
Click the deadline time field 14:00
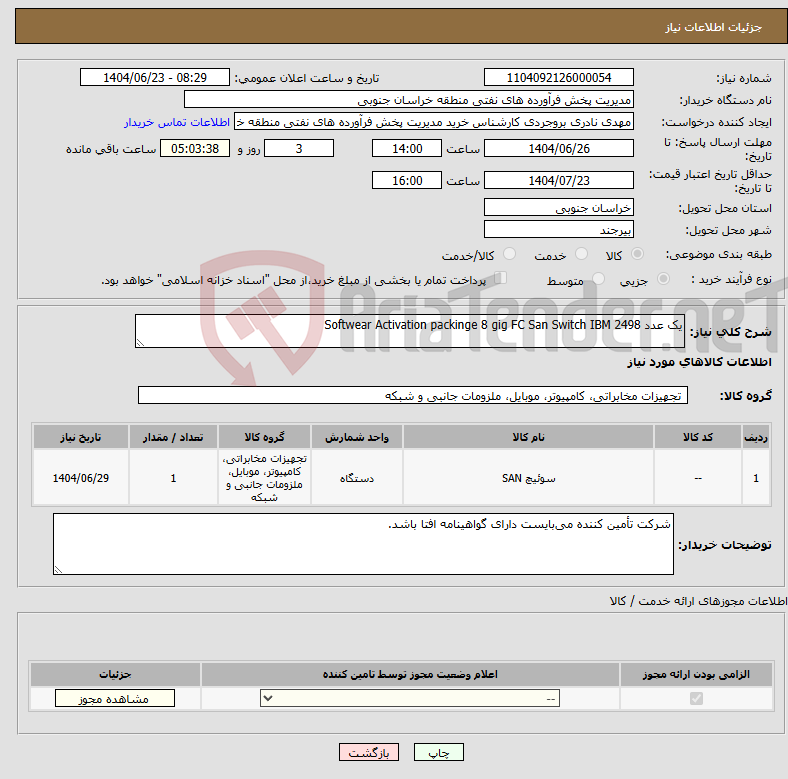click(x=407, y=149)
